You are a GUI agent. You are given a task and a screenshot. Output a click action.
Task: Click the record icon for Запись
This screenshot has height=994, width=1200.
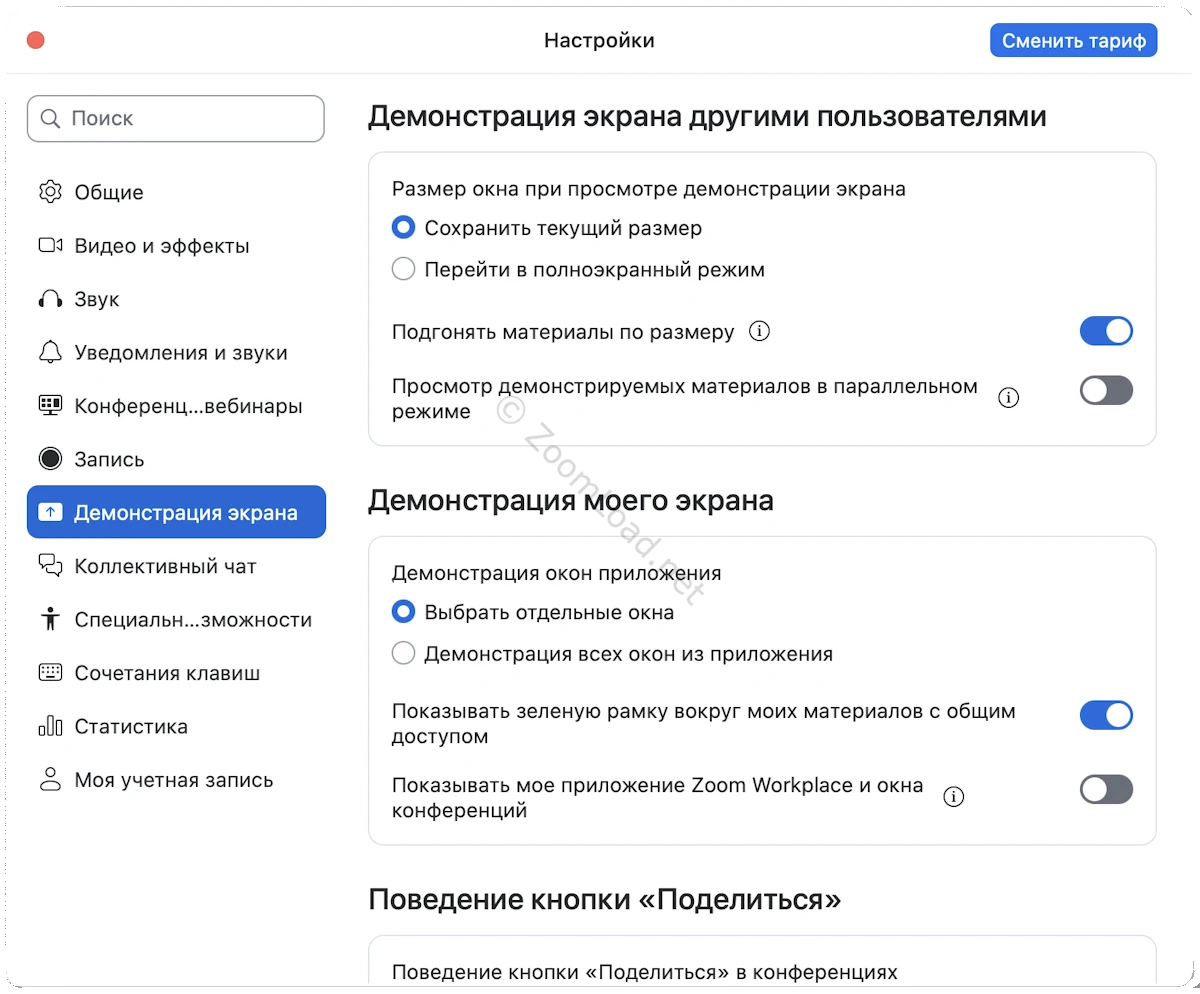[50, 459]
